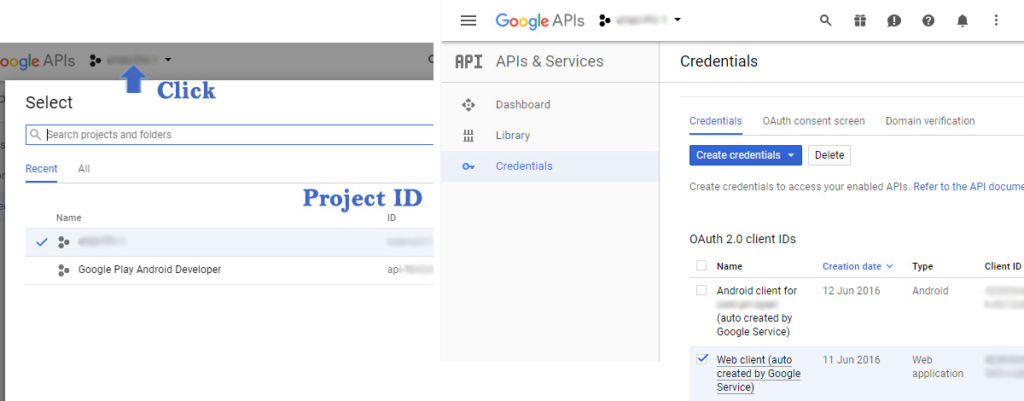Viewport: 1024px width, 401px height.
Task: Check the Android client row checkbox
Action: pyautogui.click(x=701, y=291)
